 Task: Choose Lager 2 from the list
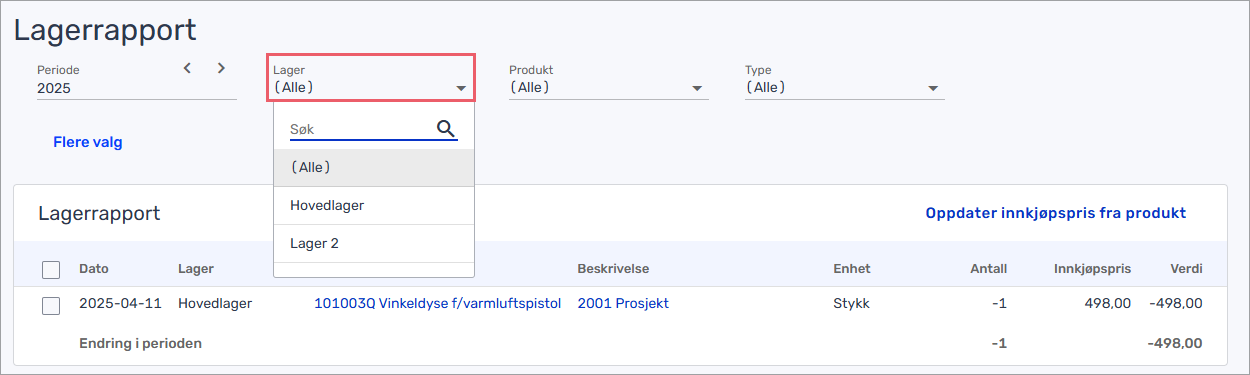[x=374, y=243]
